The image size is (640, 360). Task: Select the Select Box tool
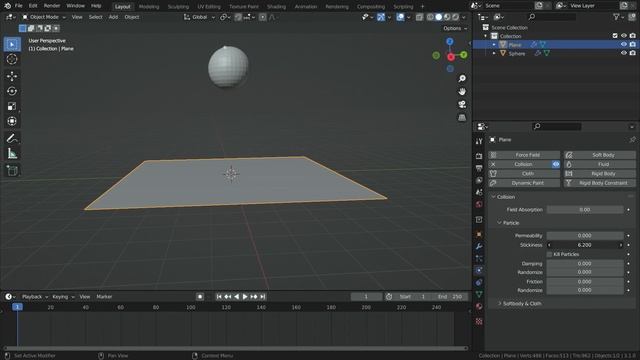[x=12, y=44]
